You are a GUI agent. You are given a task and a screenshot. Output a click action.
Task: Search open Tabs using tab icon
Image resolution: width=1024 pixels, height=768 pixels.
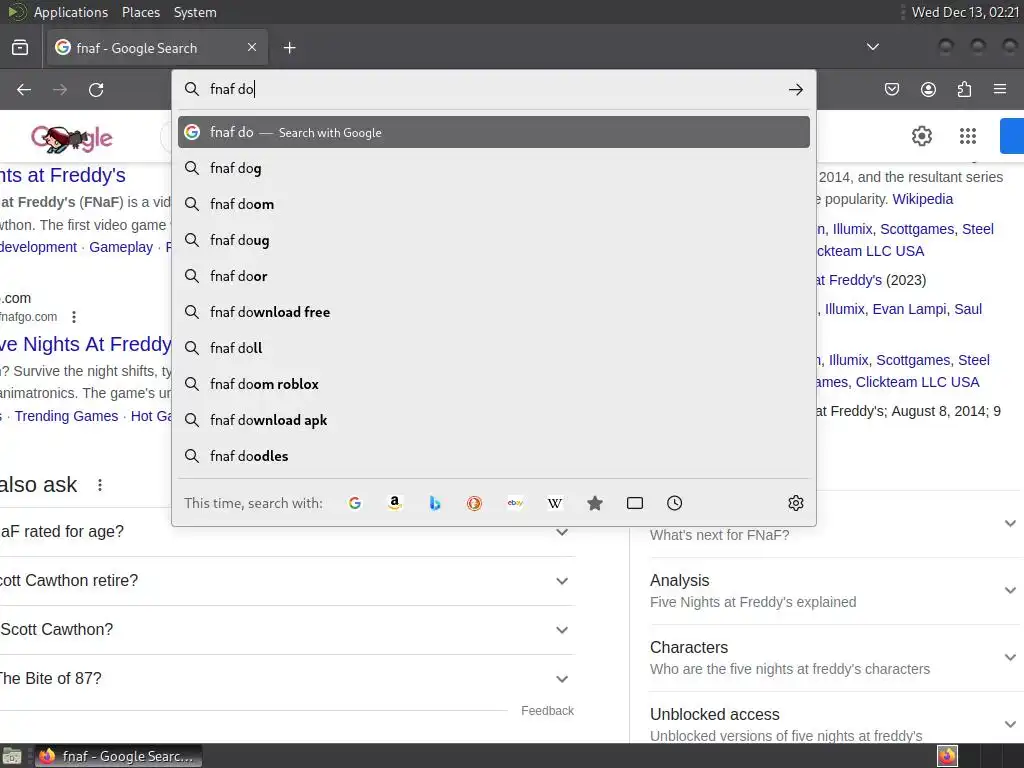tap(635, 503)
